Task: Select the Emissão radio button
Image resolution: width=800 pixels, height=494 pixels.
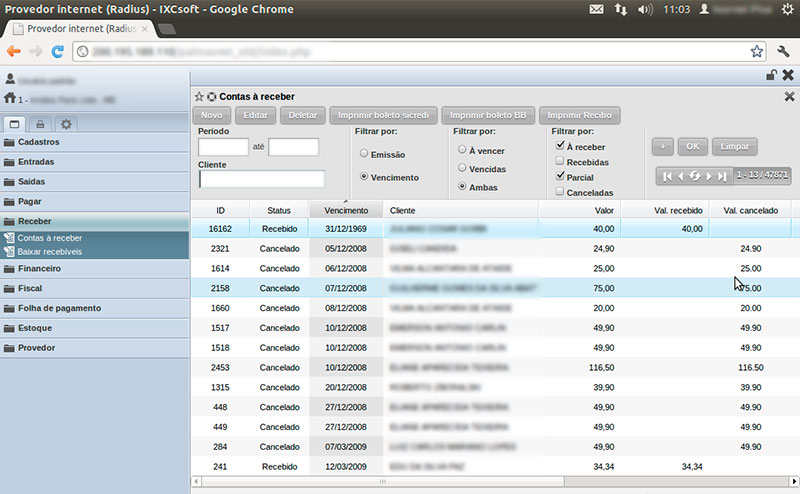Action: (x=364, y=153)
